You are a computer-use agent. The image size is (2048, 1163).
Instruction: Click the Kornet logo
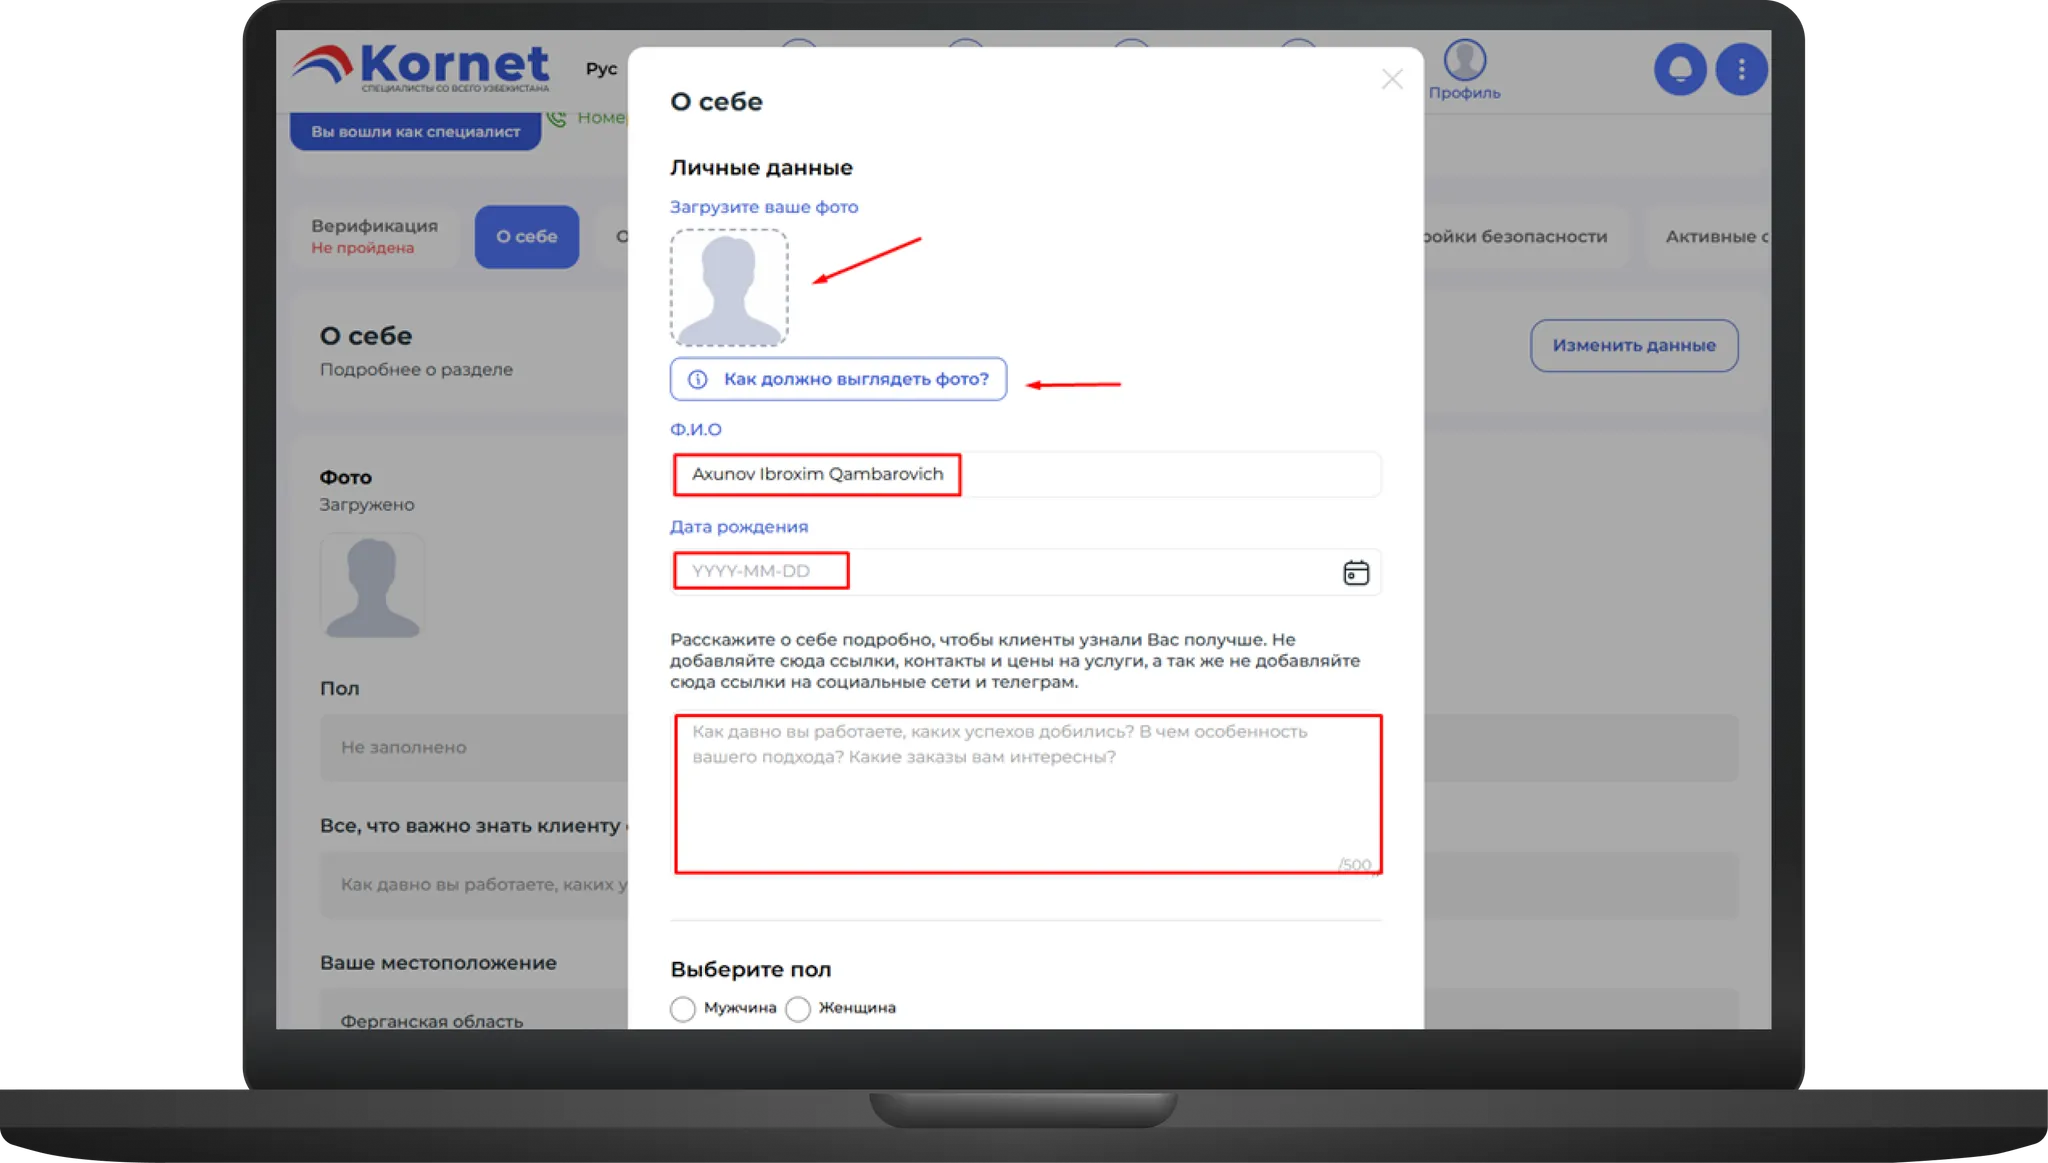click(420, 68)
